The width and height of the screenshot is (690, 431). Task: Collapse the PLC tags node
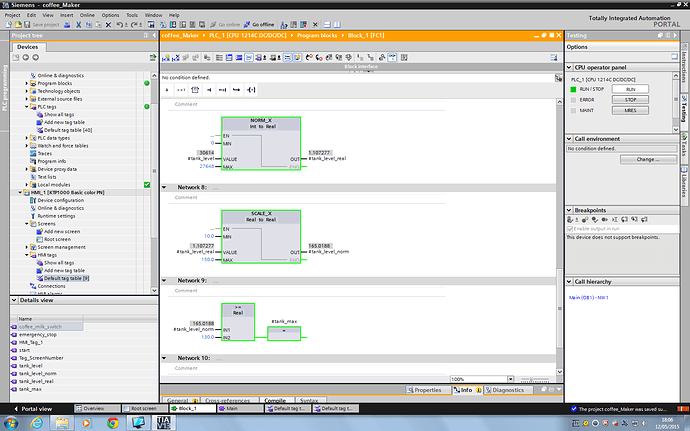pyautogui.click(x=26, y=107)
